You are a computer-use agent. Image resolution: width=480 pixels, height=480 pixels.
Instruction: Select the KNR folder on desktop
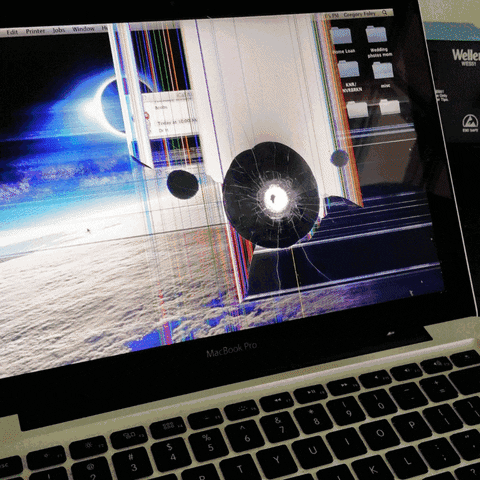click(349, 69)
